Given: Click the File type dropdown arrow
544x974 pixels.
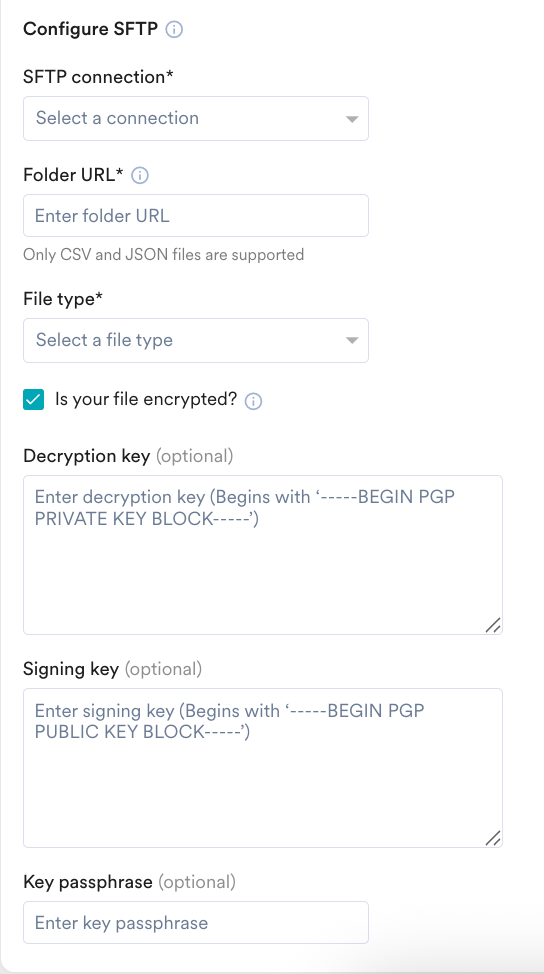Looking at the screenshot, I should pyautogui.click(x=352, y=340).
